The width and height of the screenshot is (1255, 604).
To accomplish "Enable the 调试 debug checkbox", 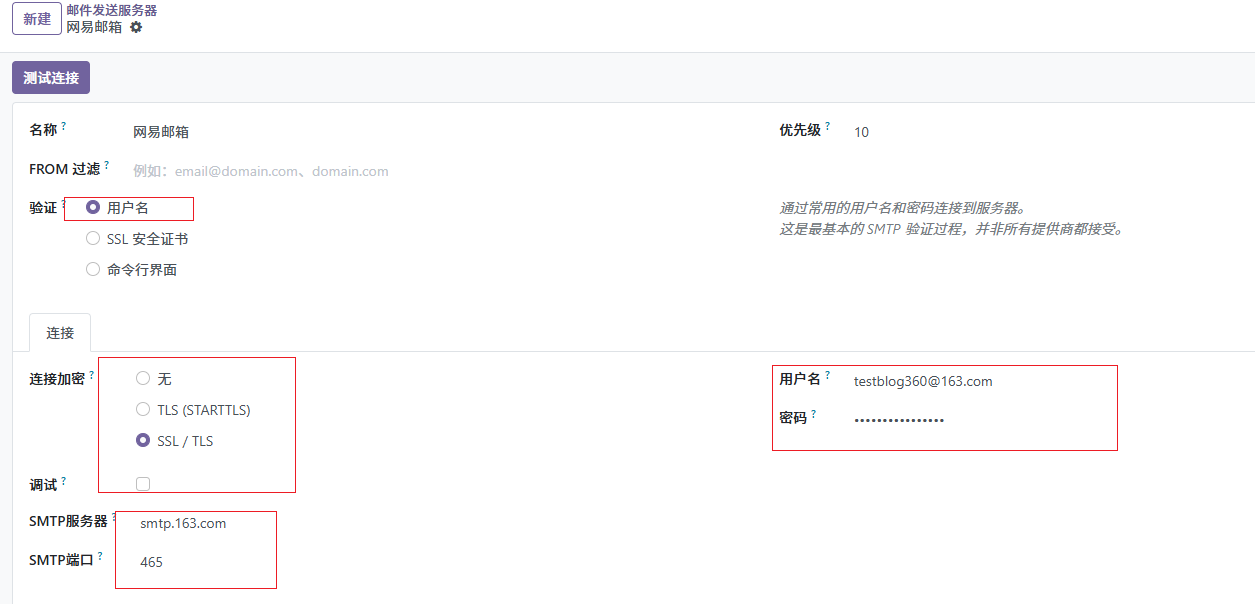I will point(143,484).
